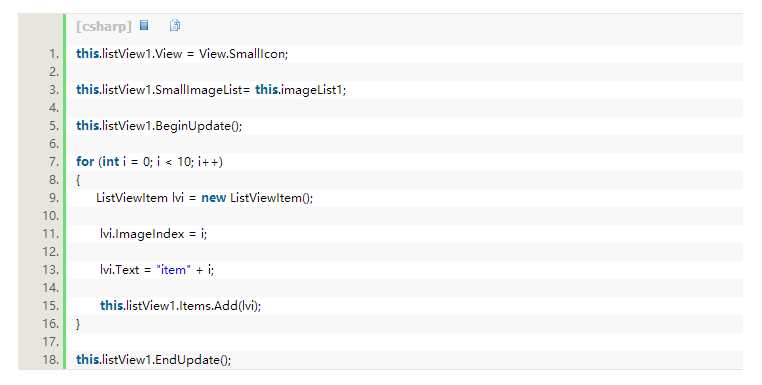Click the "item" string literal

coord(173,269)
